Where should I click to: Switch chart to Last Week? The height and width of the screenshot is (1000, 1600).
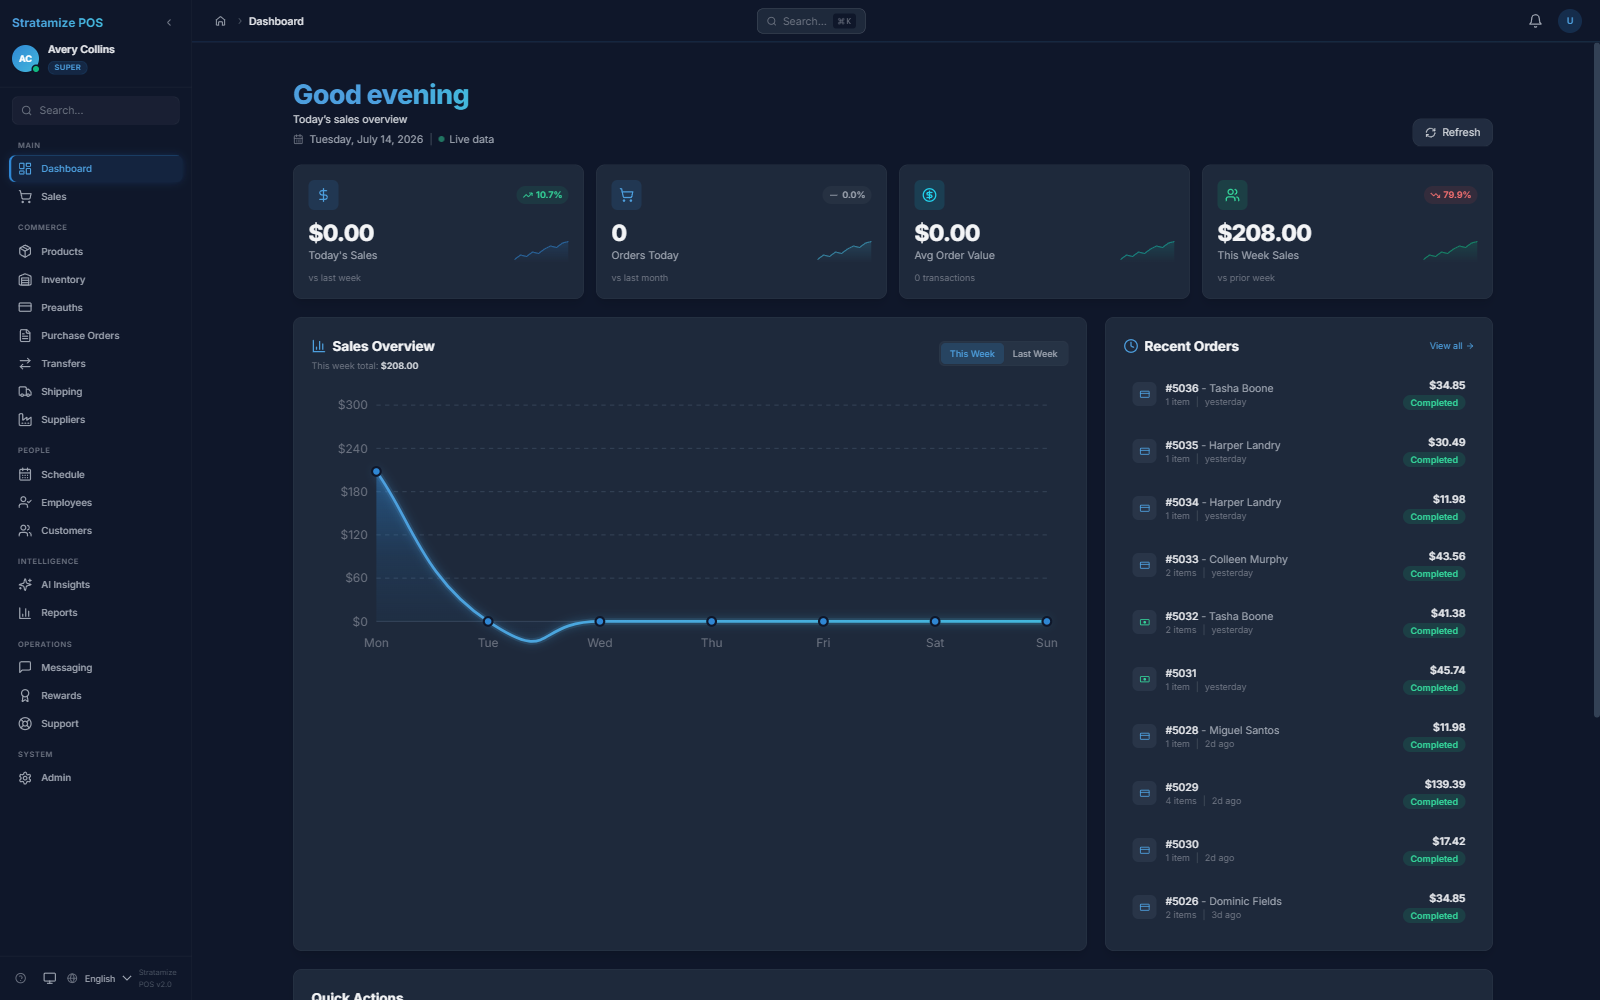pyautogui.click(x=1034, y=354)
